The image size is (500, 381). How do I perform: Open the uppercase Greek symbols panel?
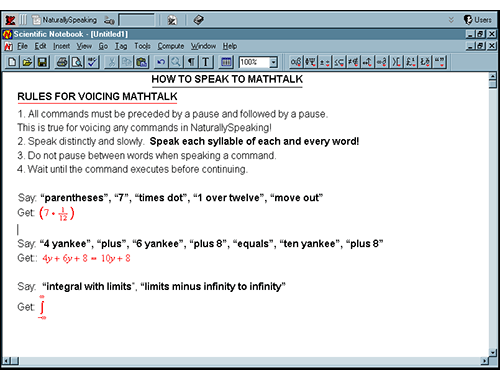coord(310,62)
